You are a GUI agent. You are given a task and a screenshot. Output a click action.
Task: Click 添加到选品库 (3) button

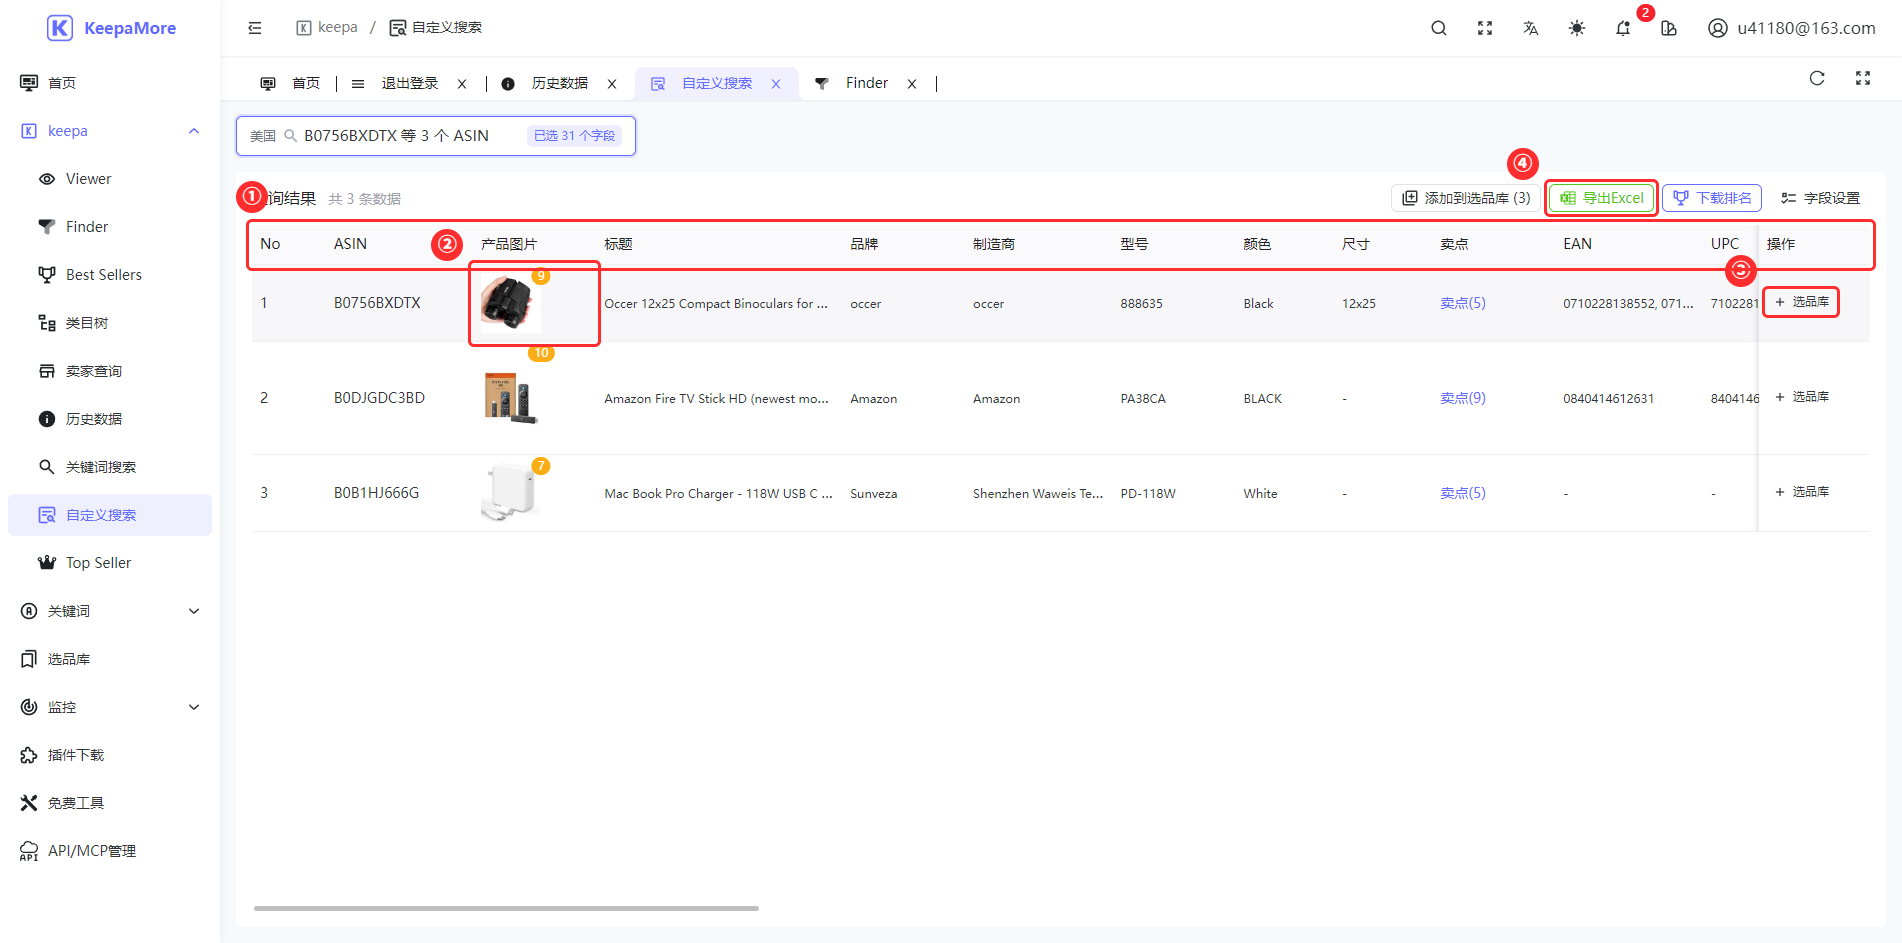pyautogui.click(x=1466, y=198)
